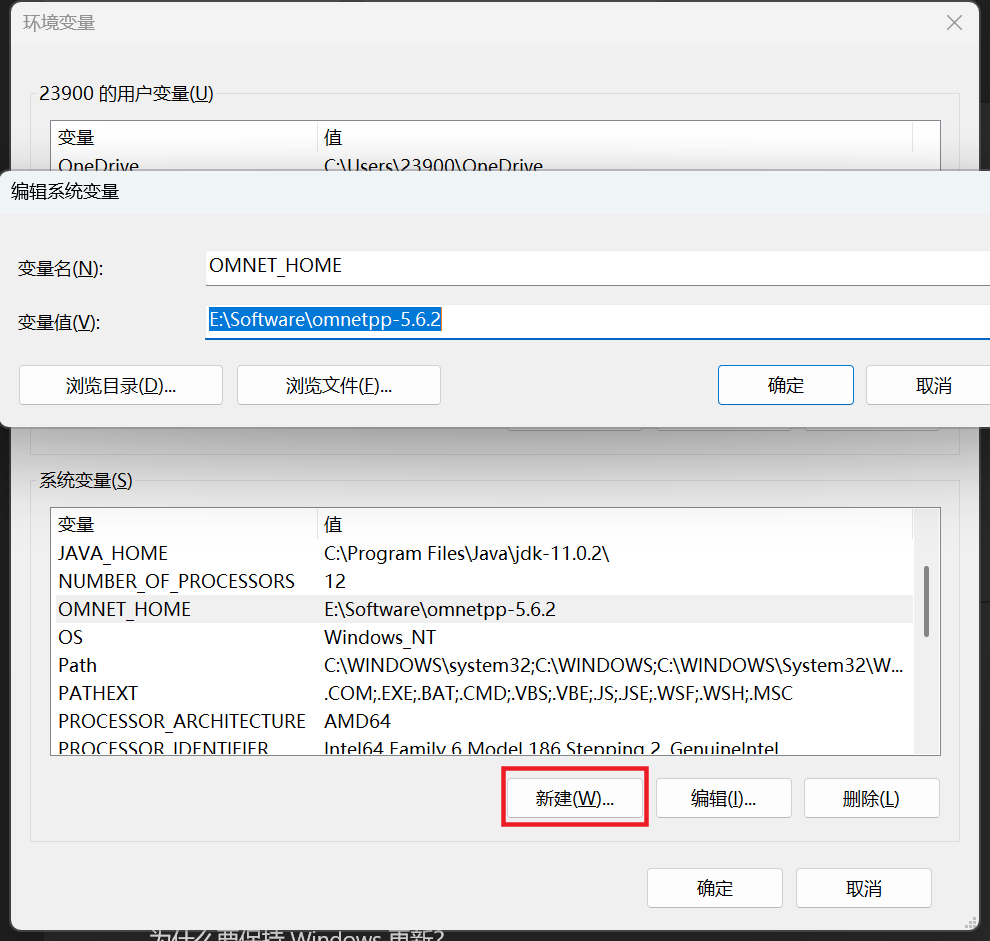Click 删除 button under system variables
Image resolution: width=990 pixels, height=941 pixels.
pyautogui.click(x=871, y=798)
